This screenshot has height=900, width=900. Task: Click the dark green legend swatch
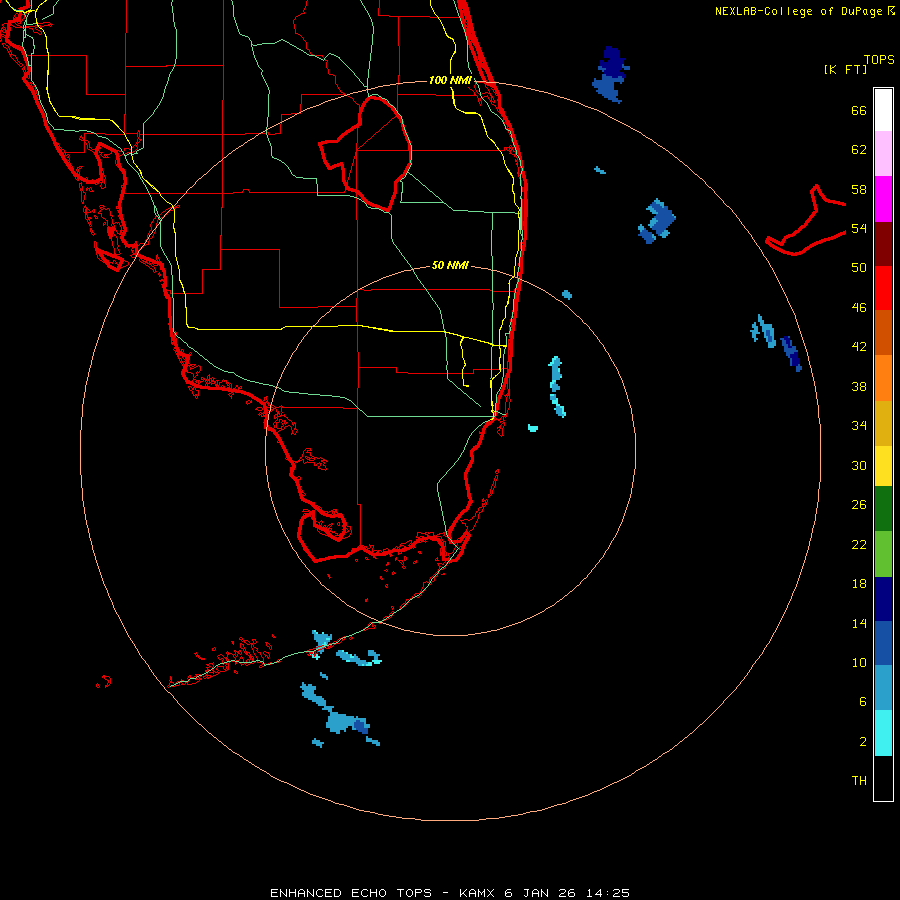(x=883, y=509)
